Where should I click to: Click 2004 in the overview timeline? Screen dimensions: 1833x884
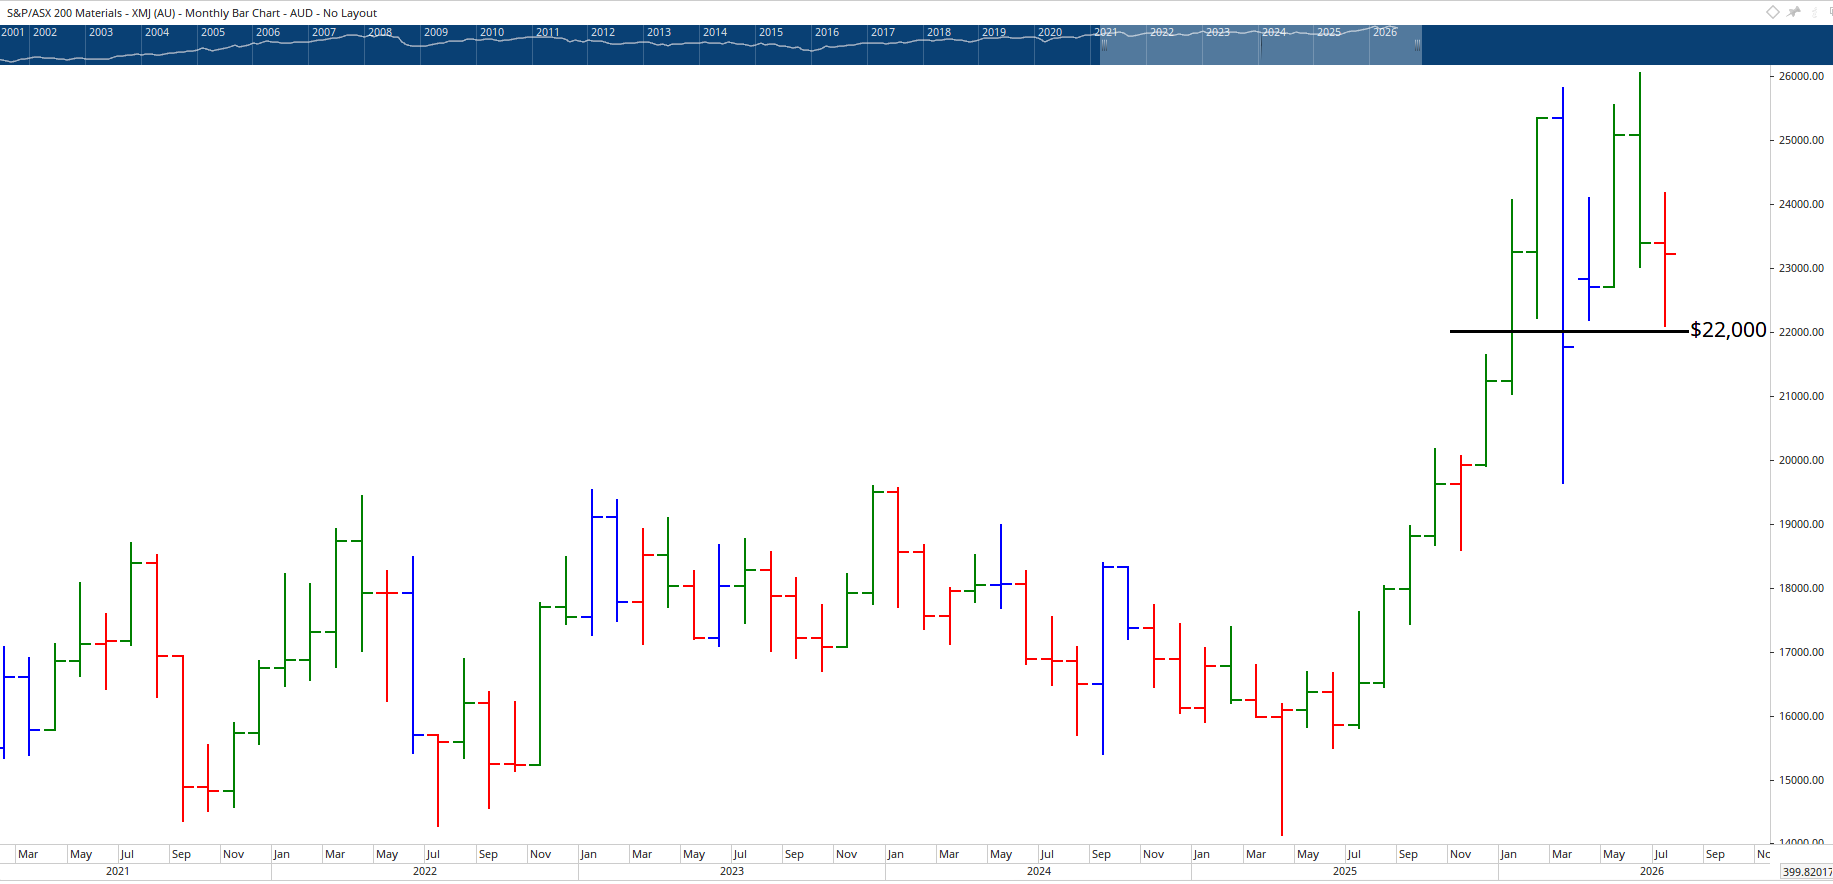pos(157,32)
